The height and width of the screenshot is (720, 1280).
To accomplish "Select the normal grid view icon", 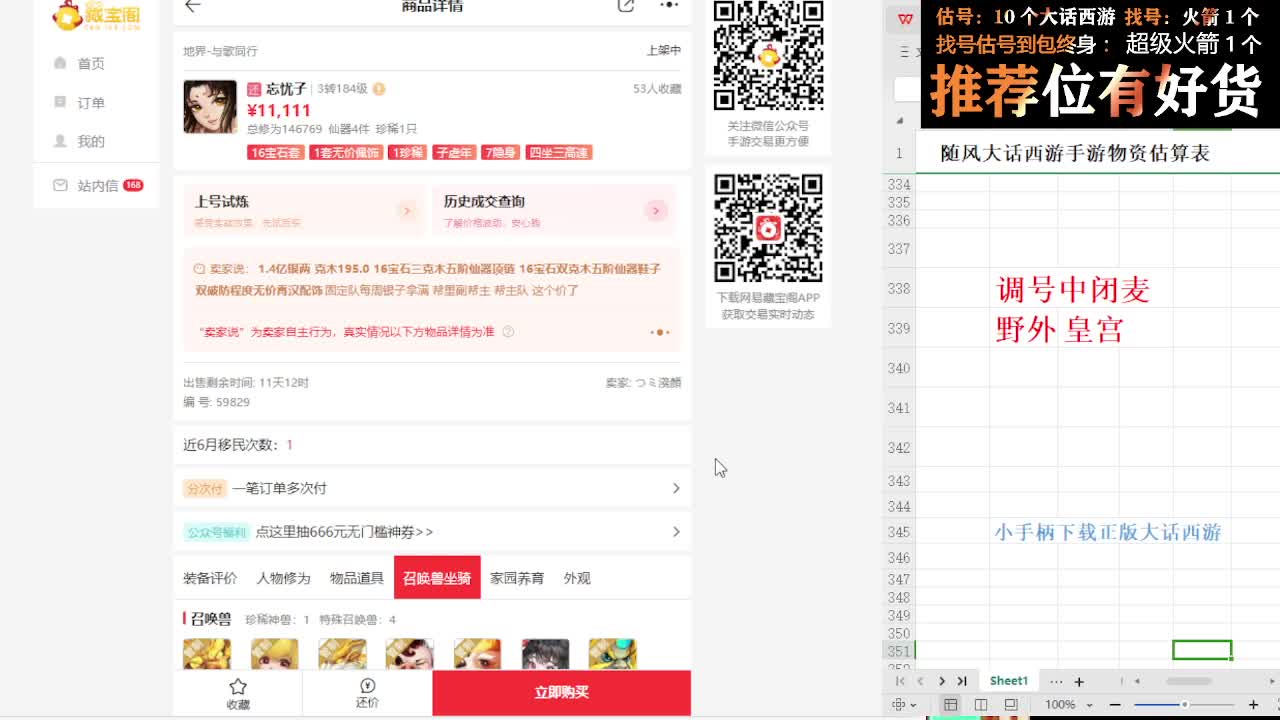I will (x=950, y=704).
